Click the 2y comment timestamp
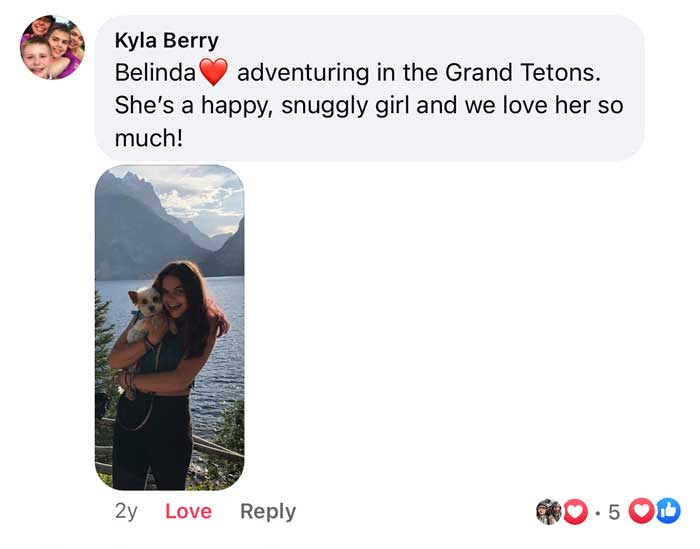Screen dimensions: 700x549 (x=126, y=511)
